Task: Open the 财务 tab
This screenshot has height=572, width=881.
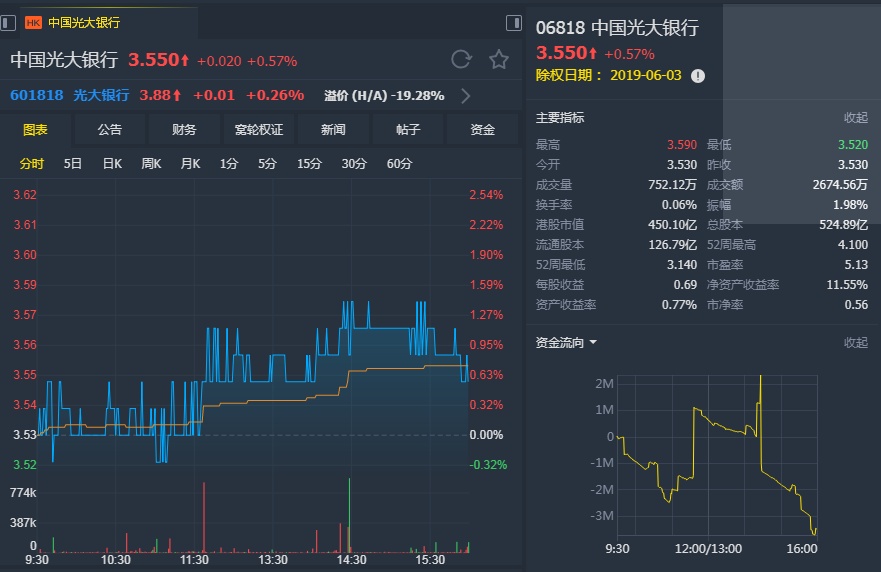Action: (184, 130)
